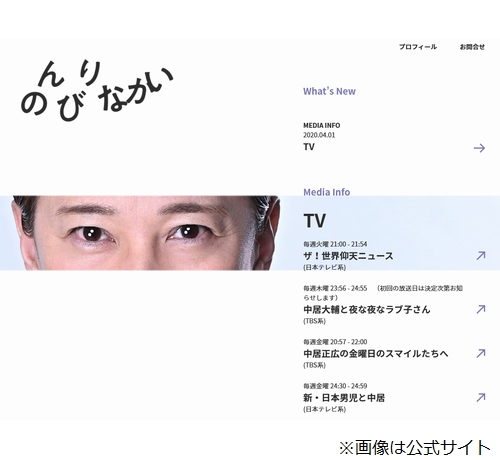Click the large TV category heading
Viewport: 500px width, 460px height.
pyautogui.click(x=314, y=221)
